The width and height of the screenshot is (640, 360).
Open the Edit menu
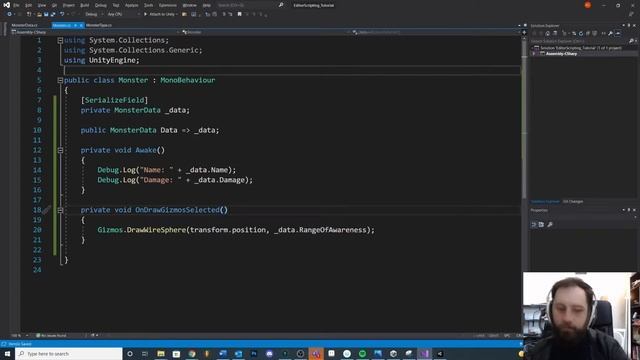[28, 5]
